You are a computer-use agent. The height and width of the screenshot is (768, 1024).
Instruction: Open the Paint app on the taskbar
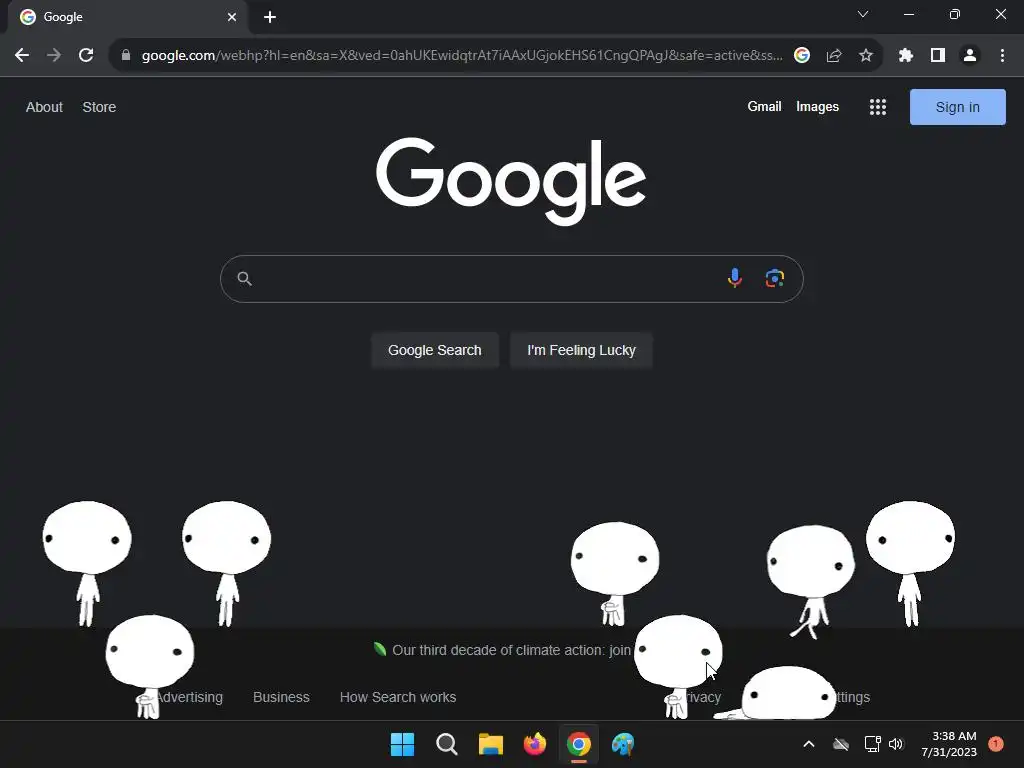tap(623, 744)
